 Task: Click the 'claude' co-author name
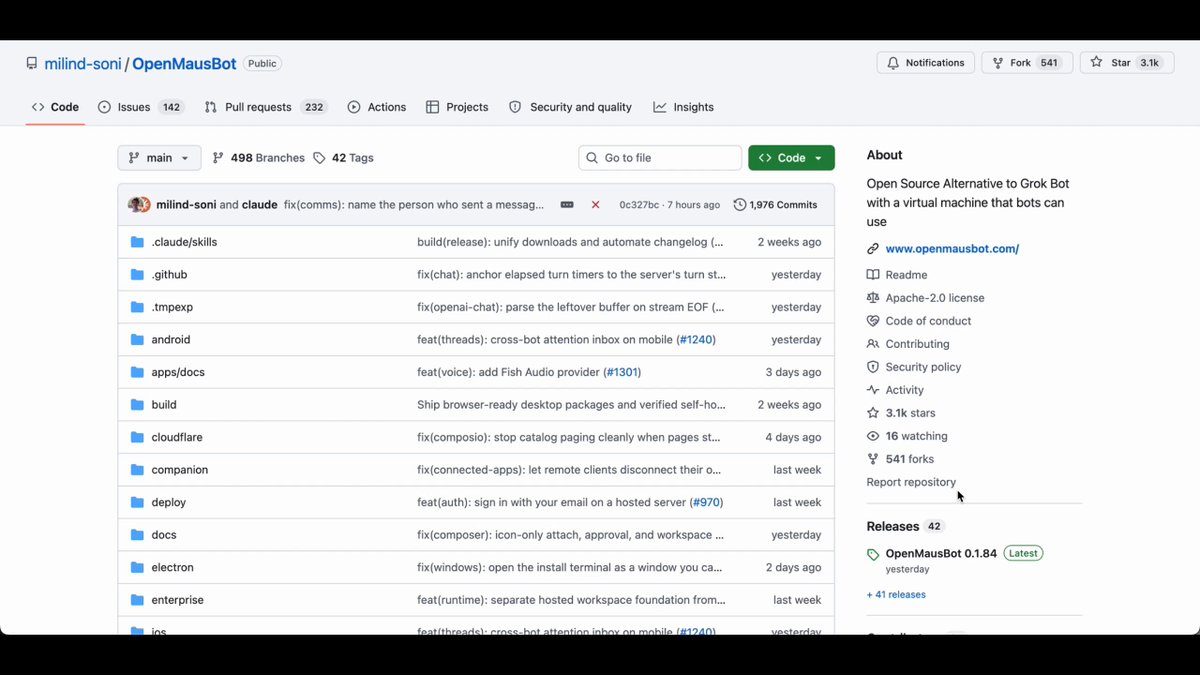[x=260, y=205]
